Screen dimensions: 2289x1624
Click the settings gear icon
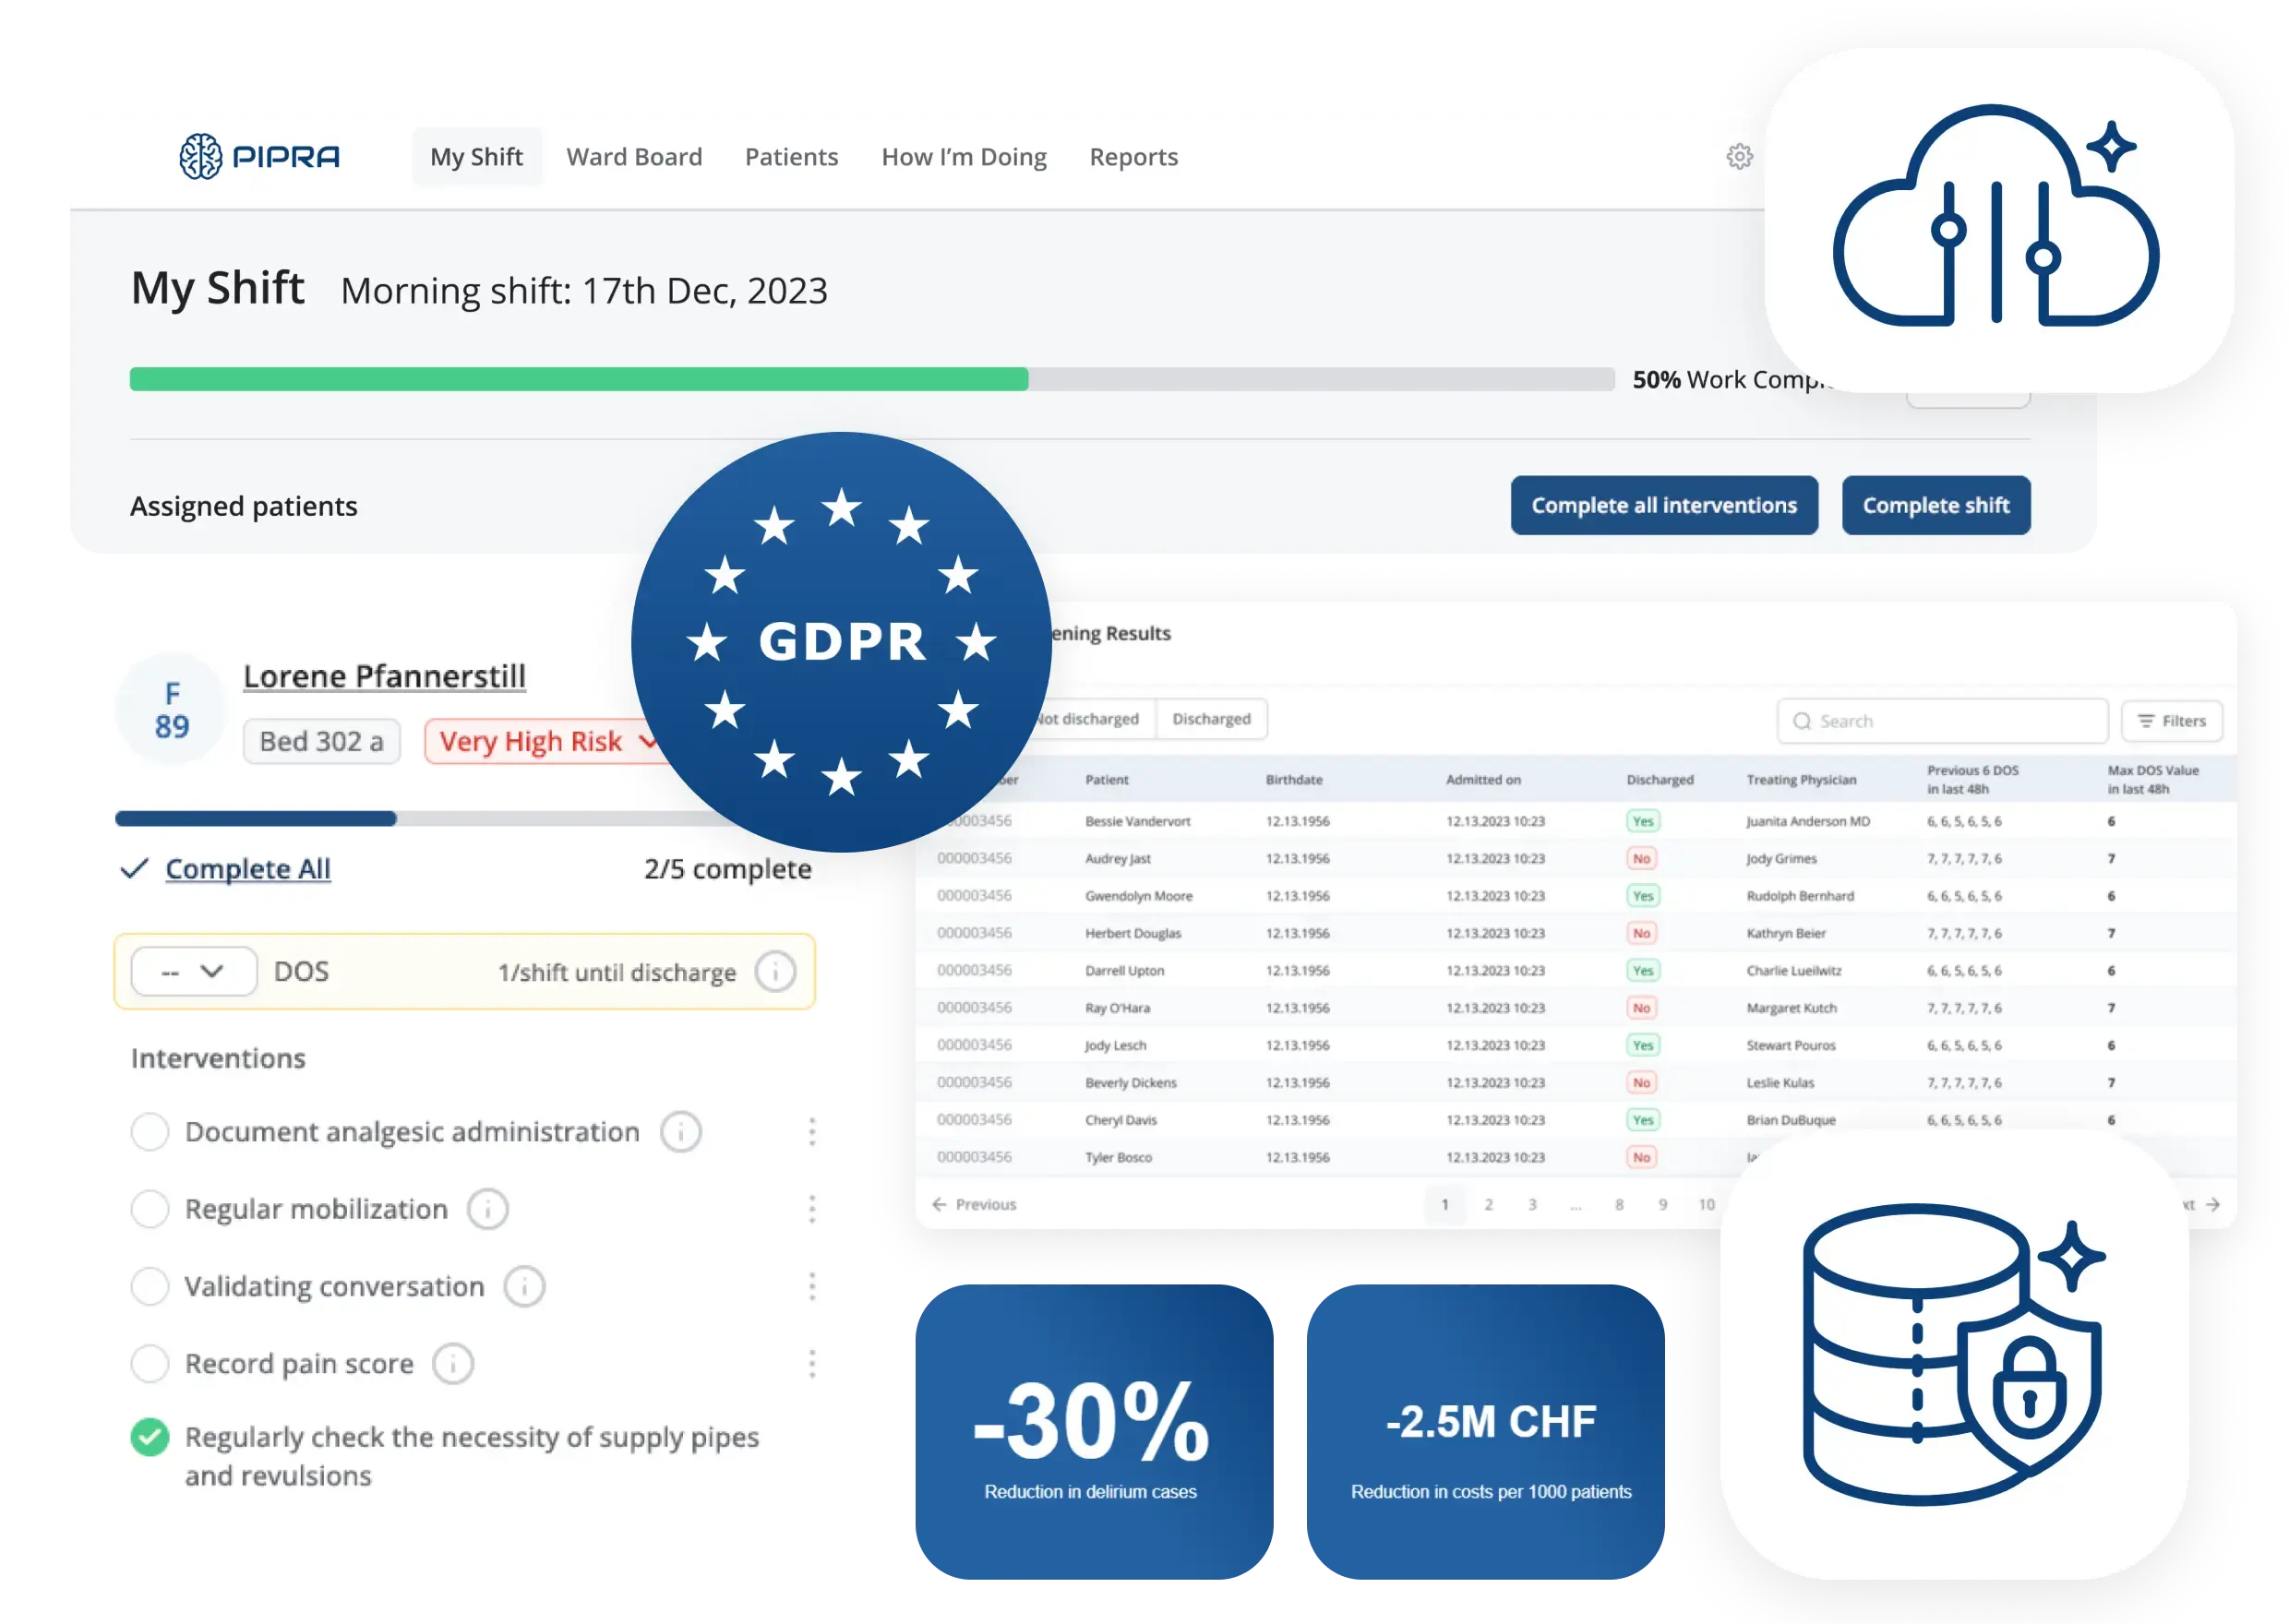(x=1739, y=157)
